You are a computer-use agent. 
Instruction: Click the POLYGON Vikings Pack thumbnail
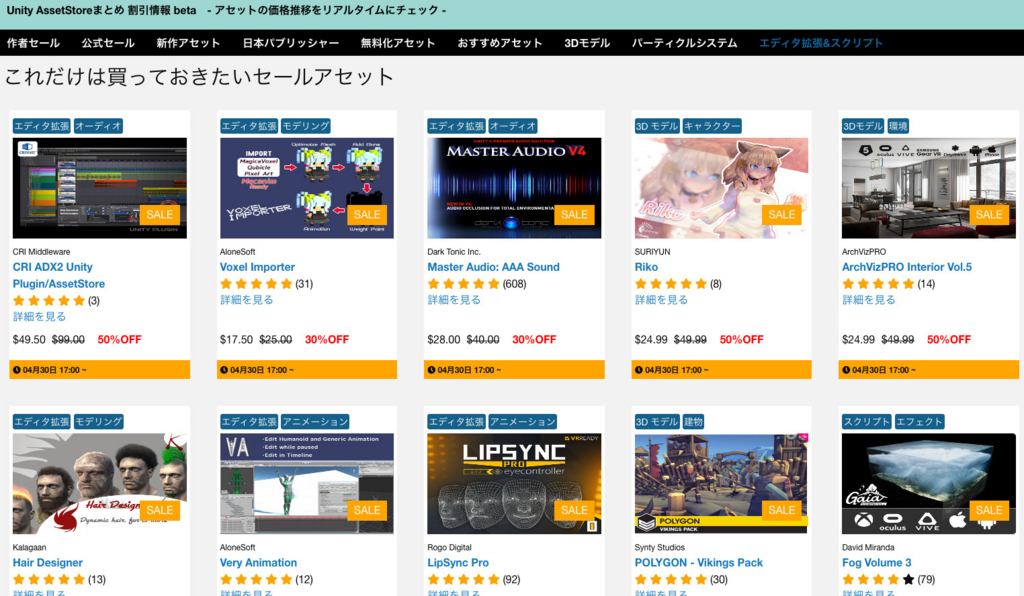[721, 484]
